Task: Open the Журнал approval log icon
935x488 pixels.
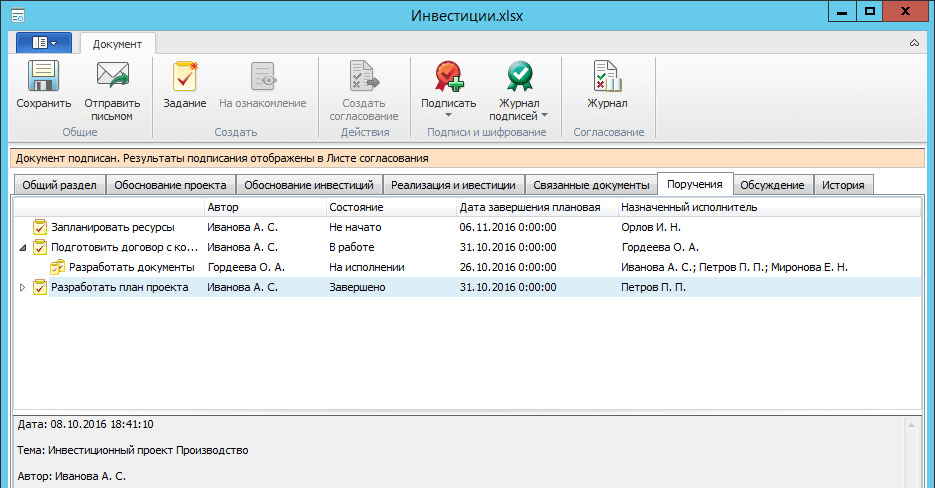Action: tap(607, 77)
